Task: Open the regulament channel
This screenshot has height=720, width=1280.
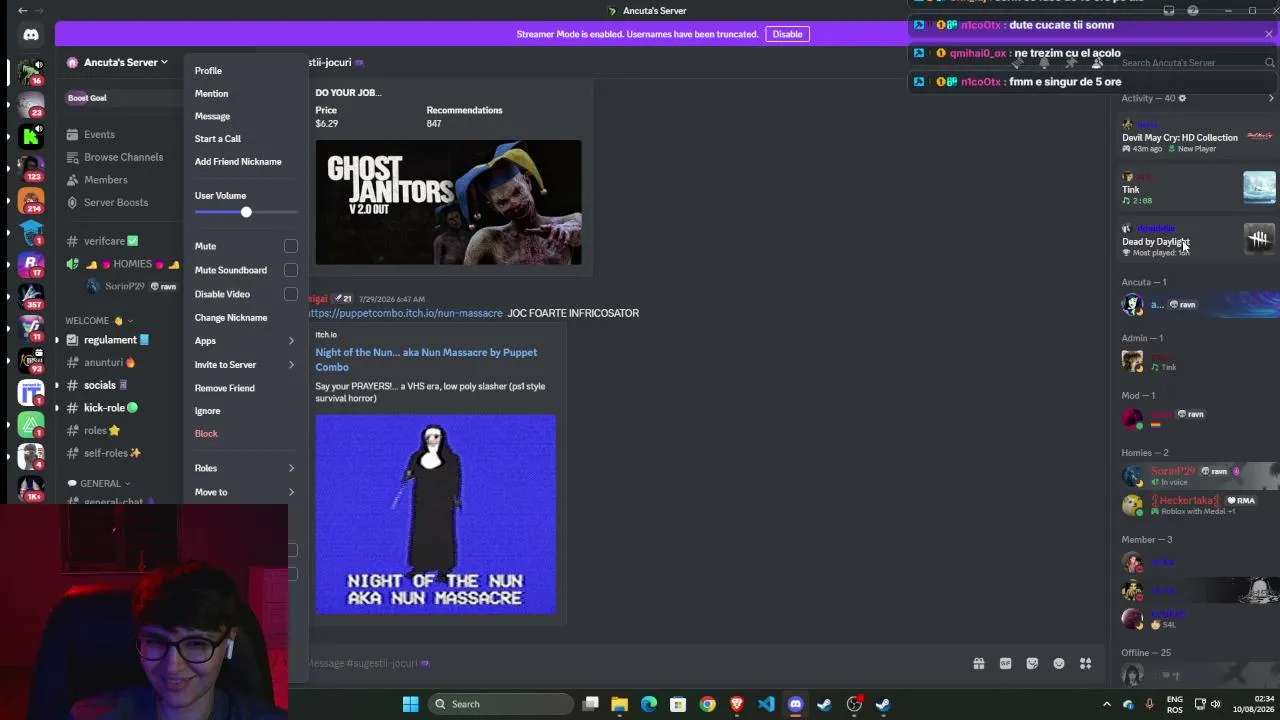Action: [x=116, y=340]
